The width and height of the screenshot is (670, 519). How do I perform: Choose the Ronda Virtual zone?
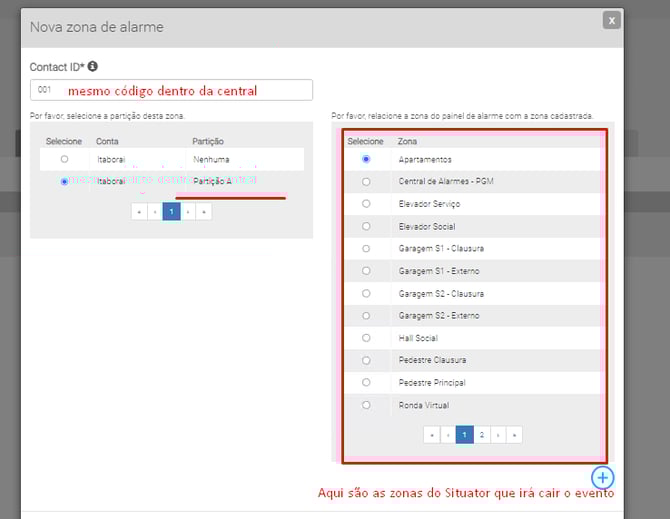pos(366,405)
